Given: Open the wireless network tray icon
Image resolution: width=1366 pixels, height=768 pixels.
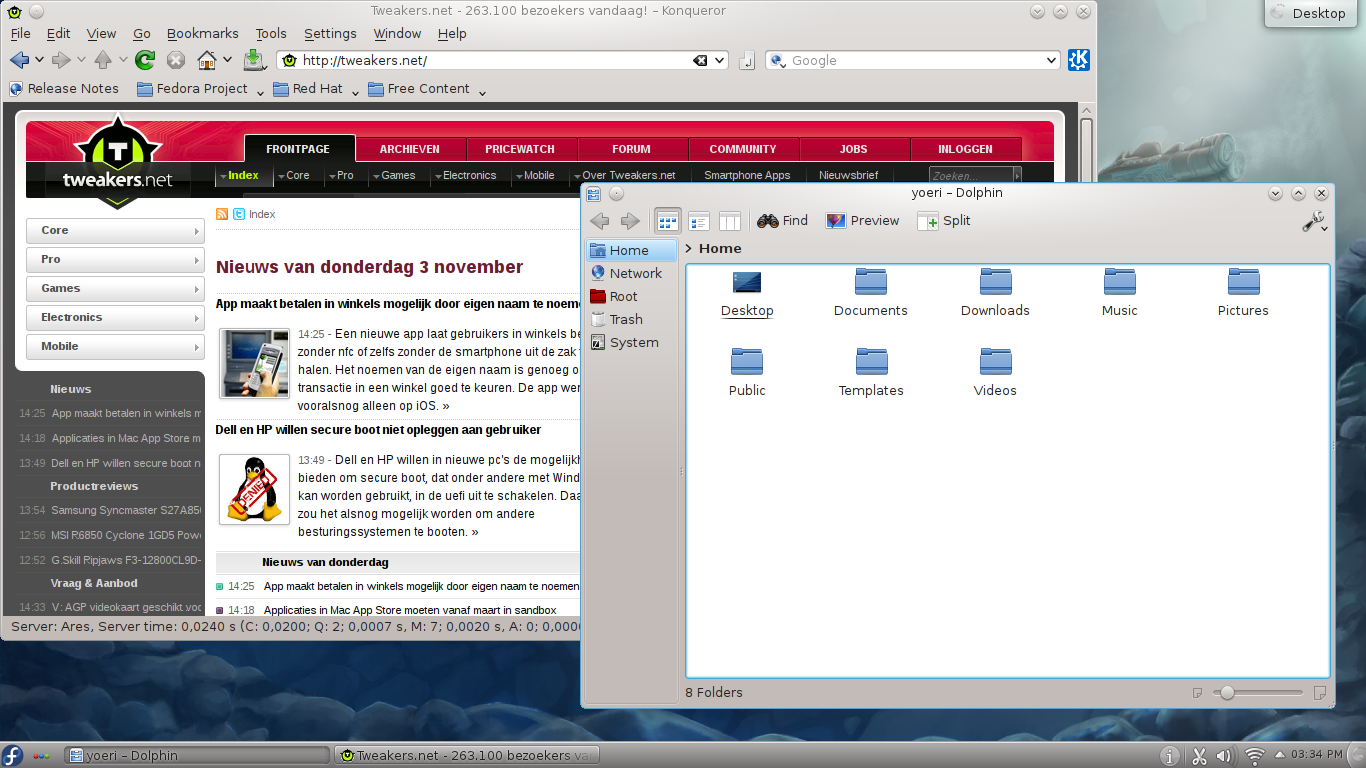Looking at the screenshot, I should (1254, 756).
